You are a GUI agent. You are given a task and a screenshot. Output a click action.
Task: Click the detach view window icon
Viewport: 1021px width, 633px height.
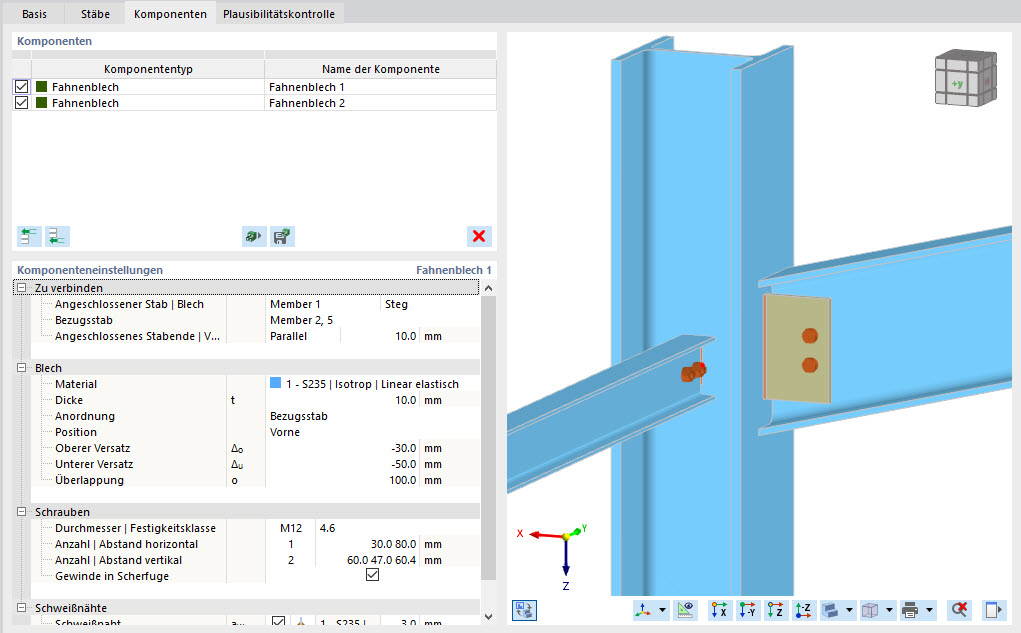coord(993,610)
